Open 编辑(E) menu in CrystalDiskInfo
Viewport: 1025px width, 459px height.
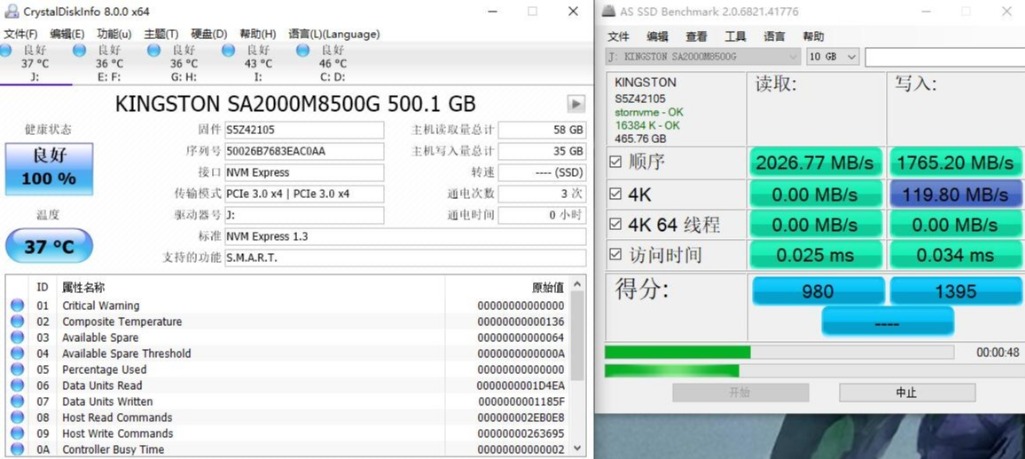[x=67, y=34]
